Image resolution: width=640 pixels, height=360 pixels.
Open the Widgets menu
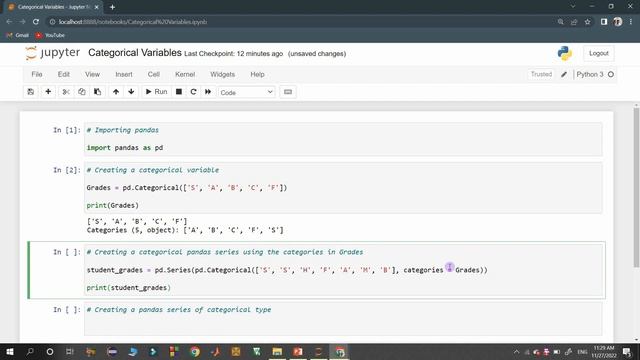point(222,74)
